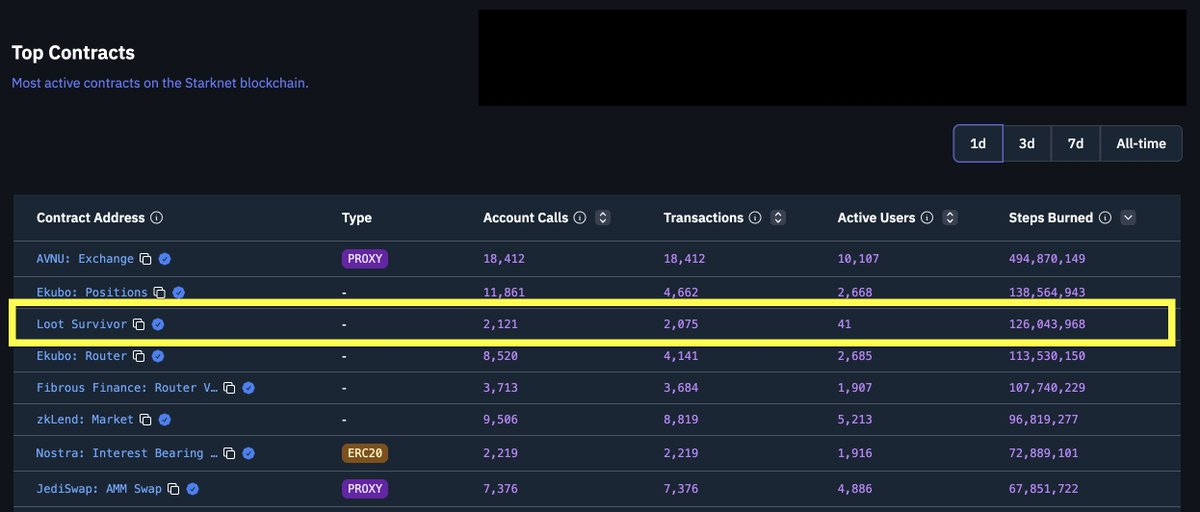1200x512 pixels.
Task: Open Loot Survivor contract page
Action: (x=81, y=325)
